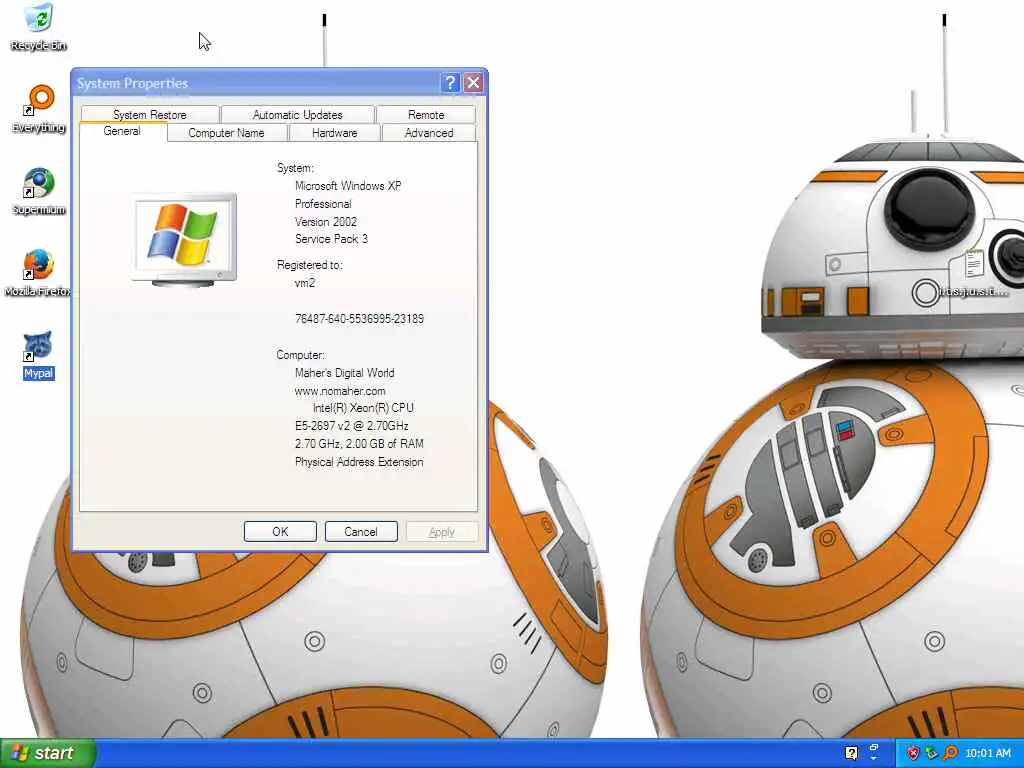
Task: Click the 'System:' heading label
Action: [295, 168]
